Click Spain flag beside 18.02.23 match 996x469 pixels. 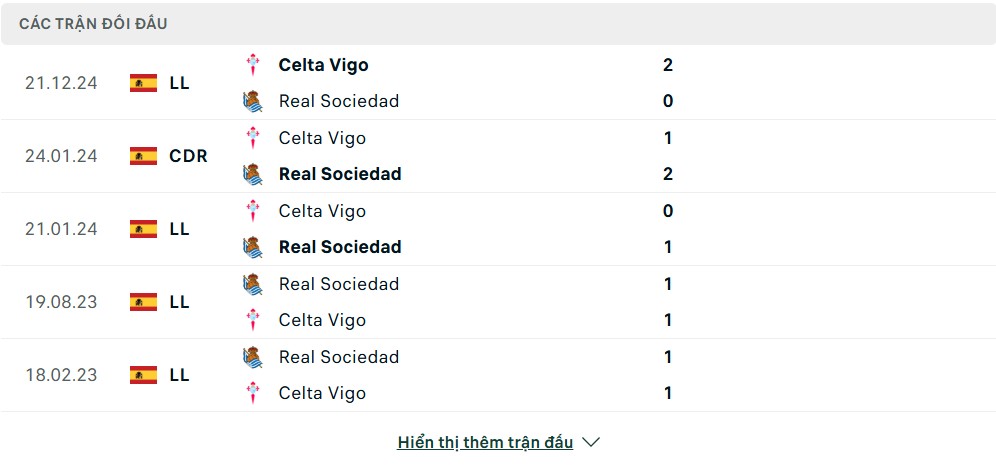pyautogui.click(x=144, y=375)
